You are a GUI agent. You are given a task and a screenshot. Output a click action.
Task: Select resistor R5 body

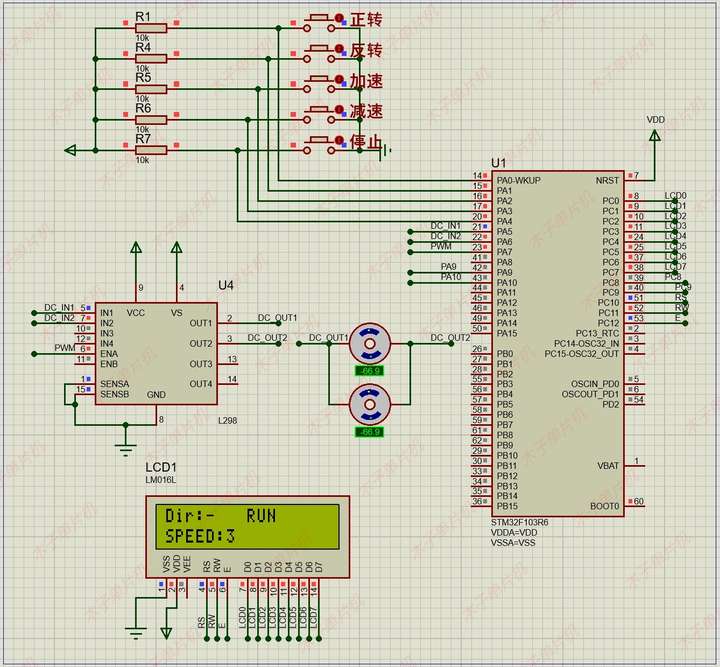click(x=151, y=89)
